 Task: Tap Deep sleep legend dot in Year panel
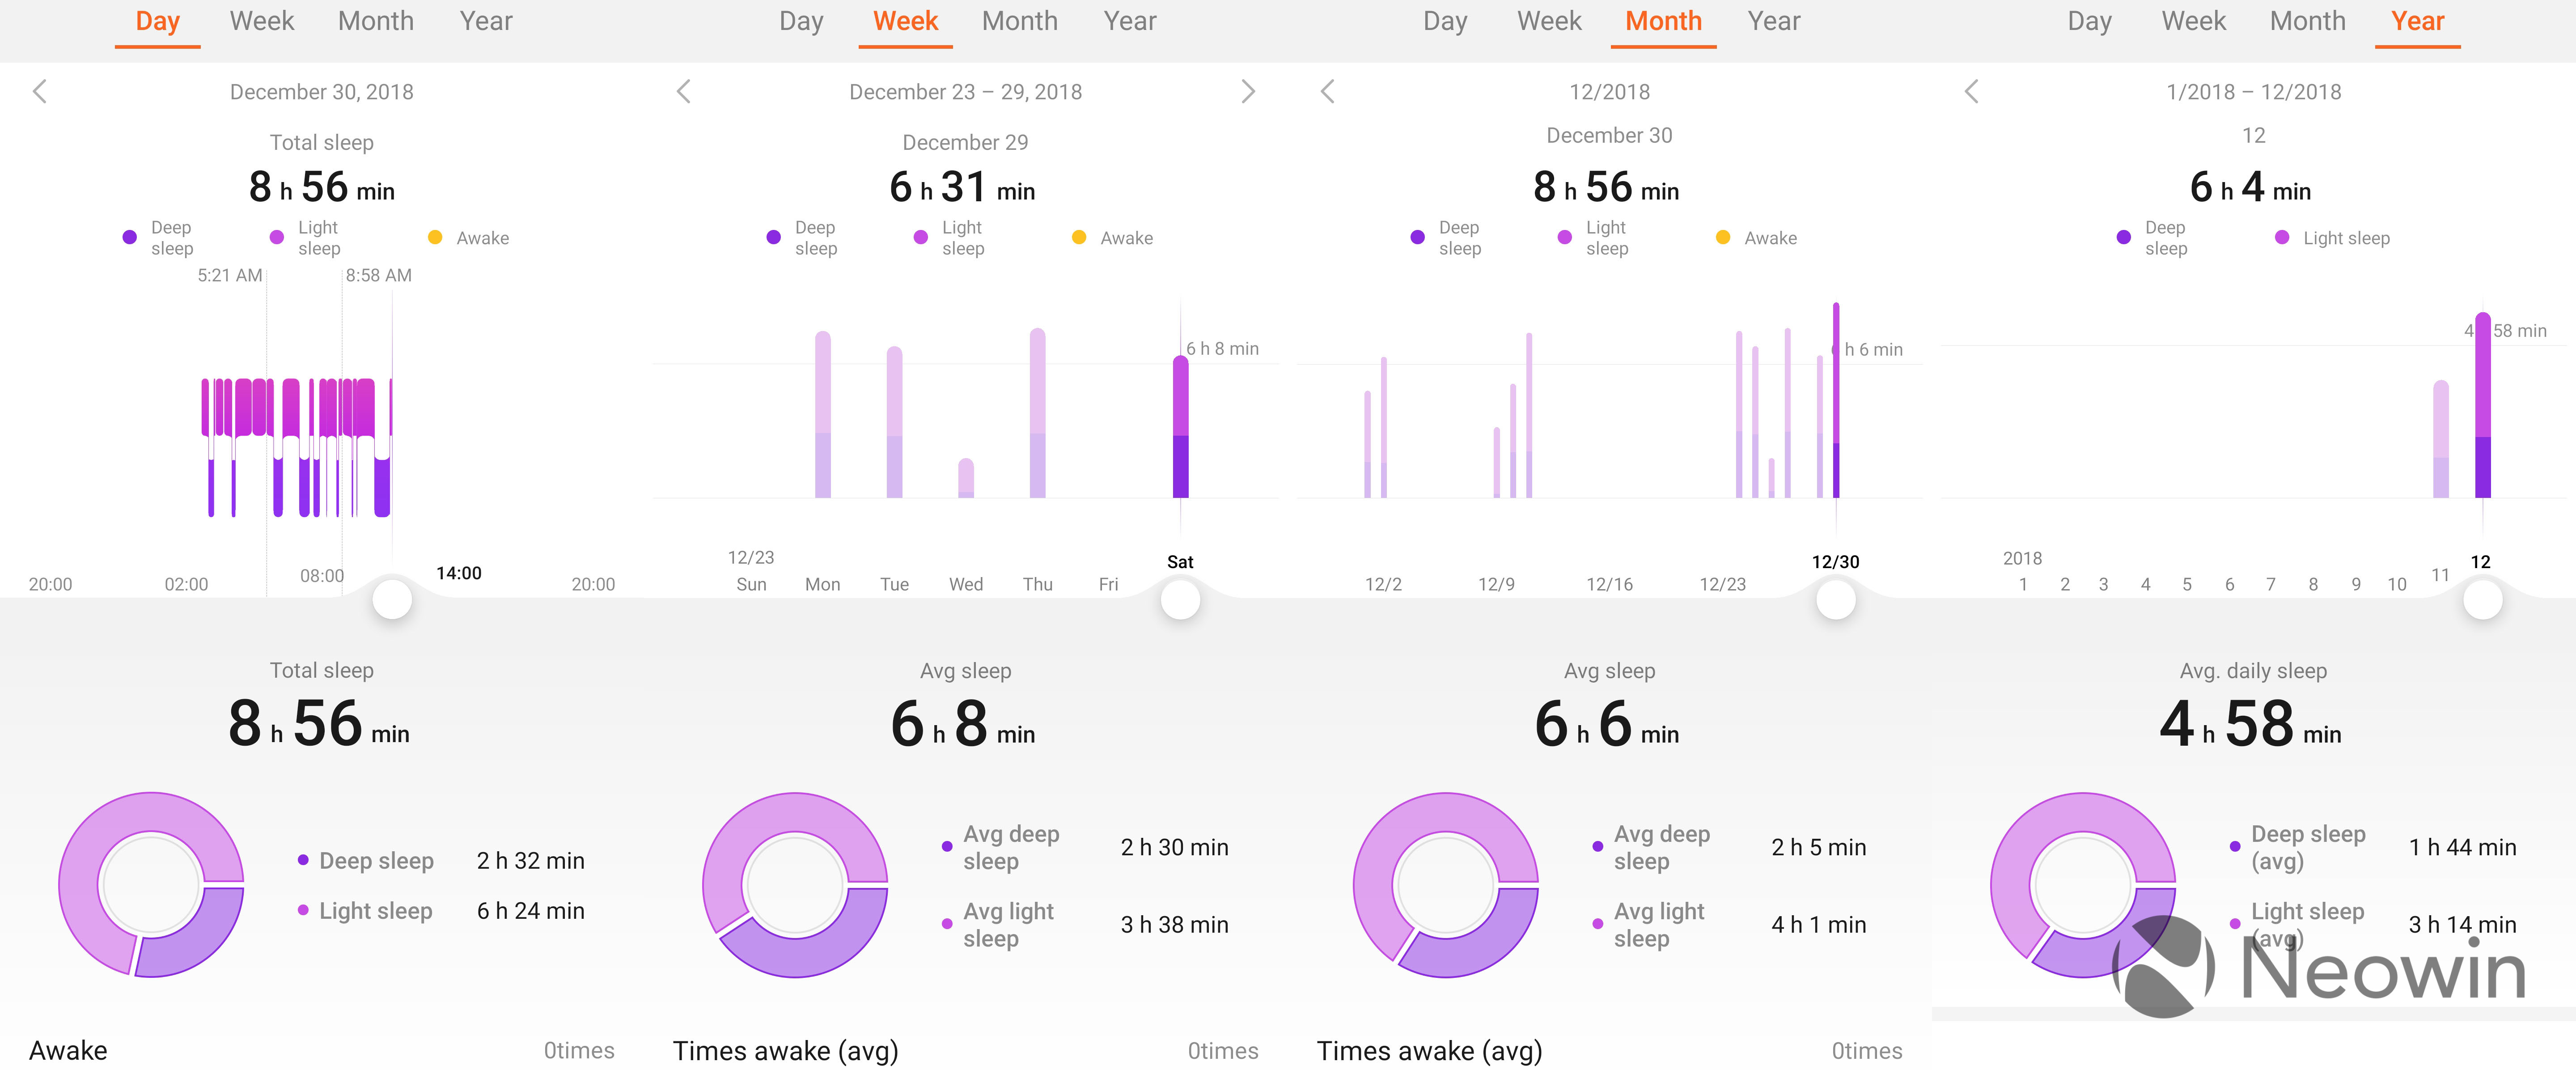(2124, 238)
